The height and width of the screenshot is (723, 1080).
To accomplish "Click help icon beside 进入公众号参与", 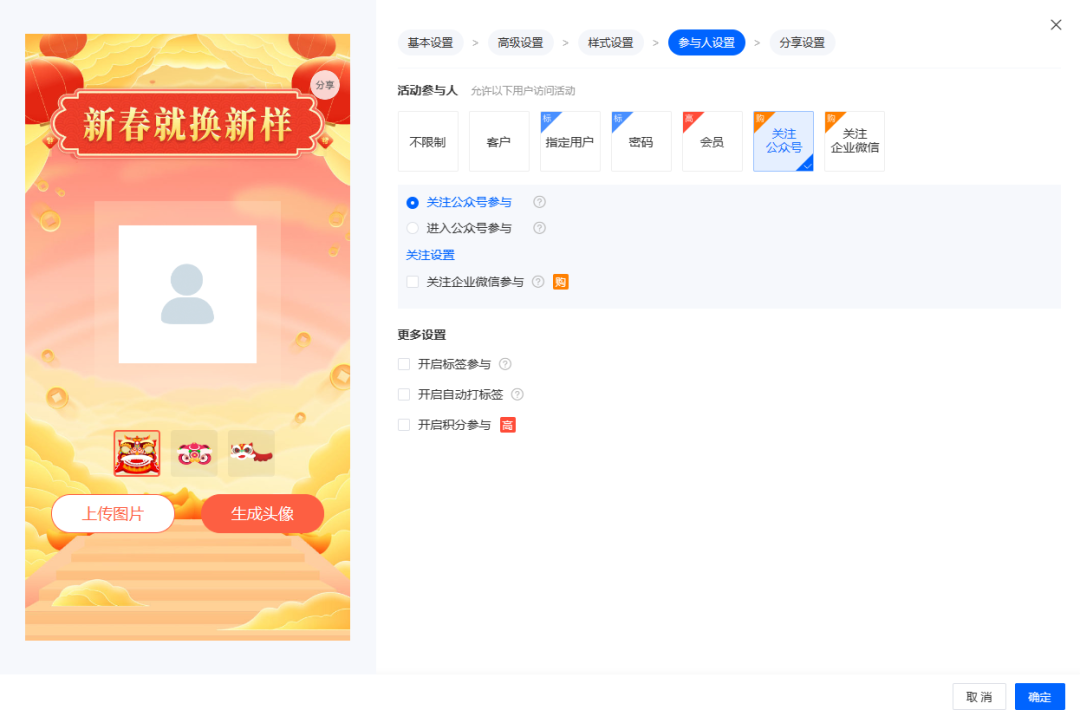I will tap(539, 228).
